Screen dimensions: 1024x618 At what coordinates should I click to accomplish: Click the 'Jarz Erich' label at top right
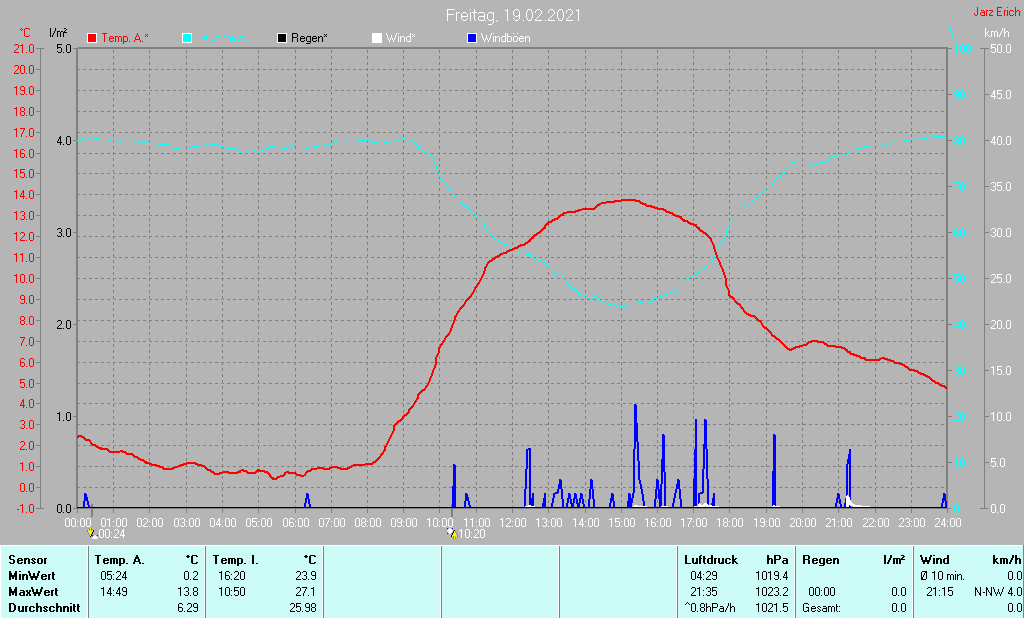click(997, 12)
